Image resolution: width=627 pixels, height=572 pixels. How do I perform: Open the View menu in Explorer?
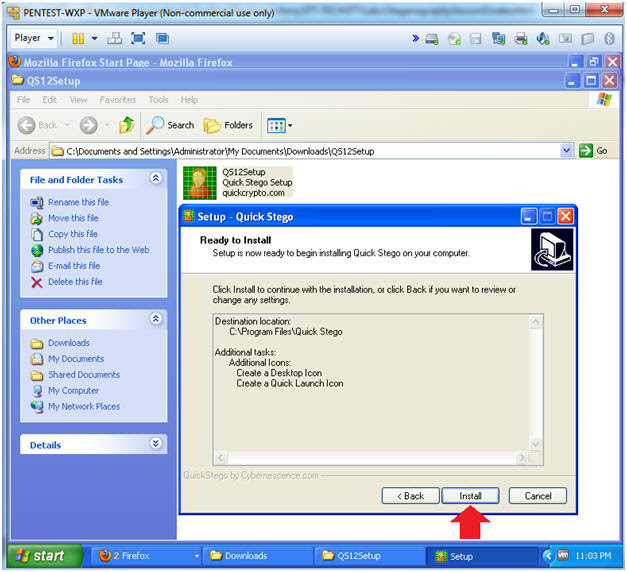(x=78, y=100)
